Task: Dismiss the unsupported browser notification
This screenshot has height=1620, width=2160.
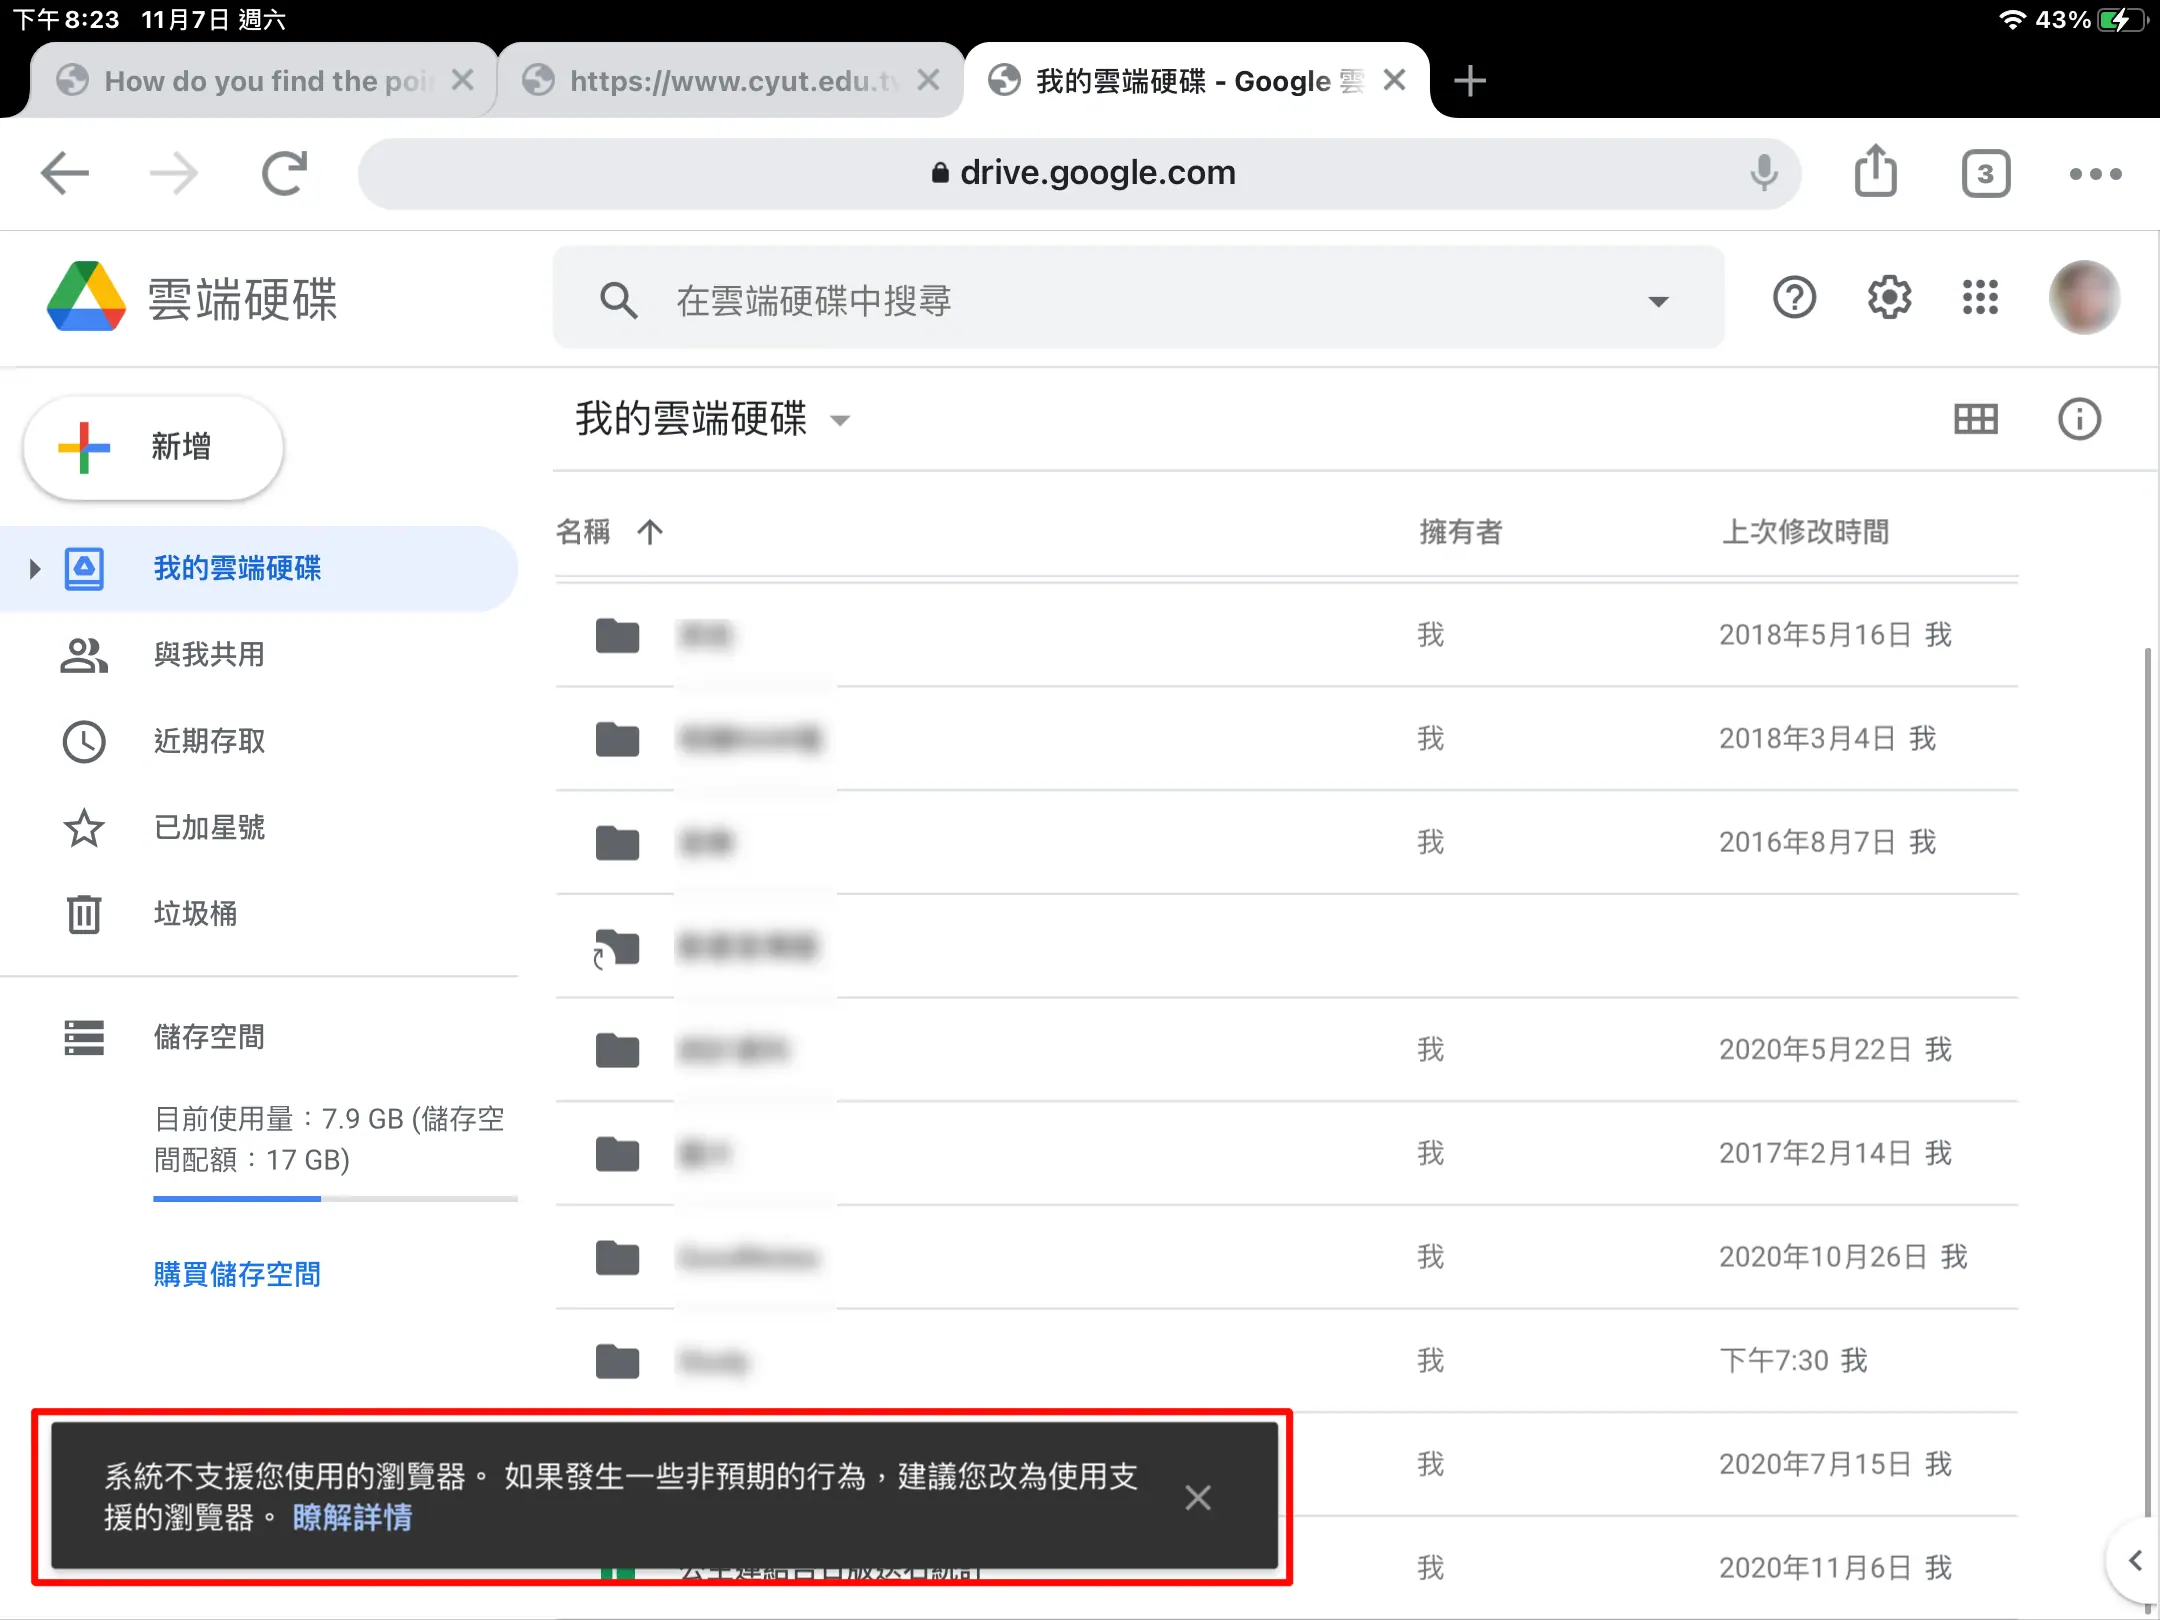Action: point(1198,1497)
